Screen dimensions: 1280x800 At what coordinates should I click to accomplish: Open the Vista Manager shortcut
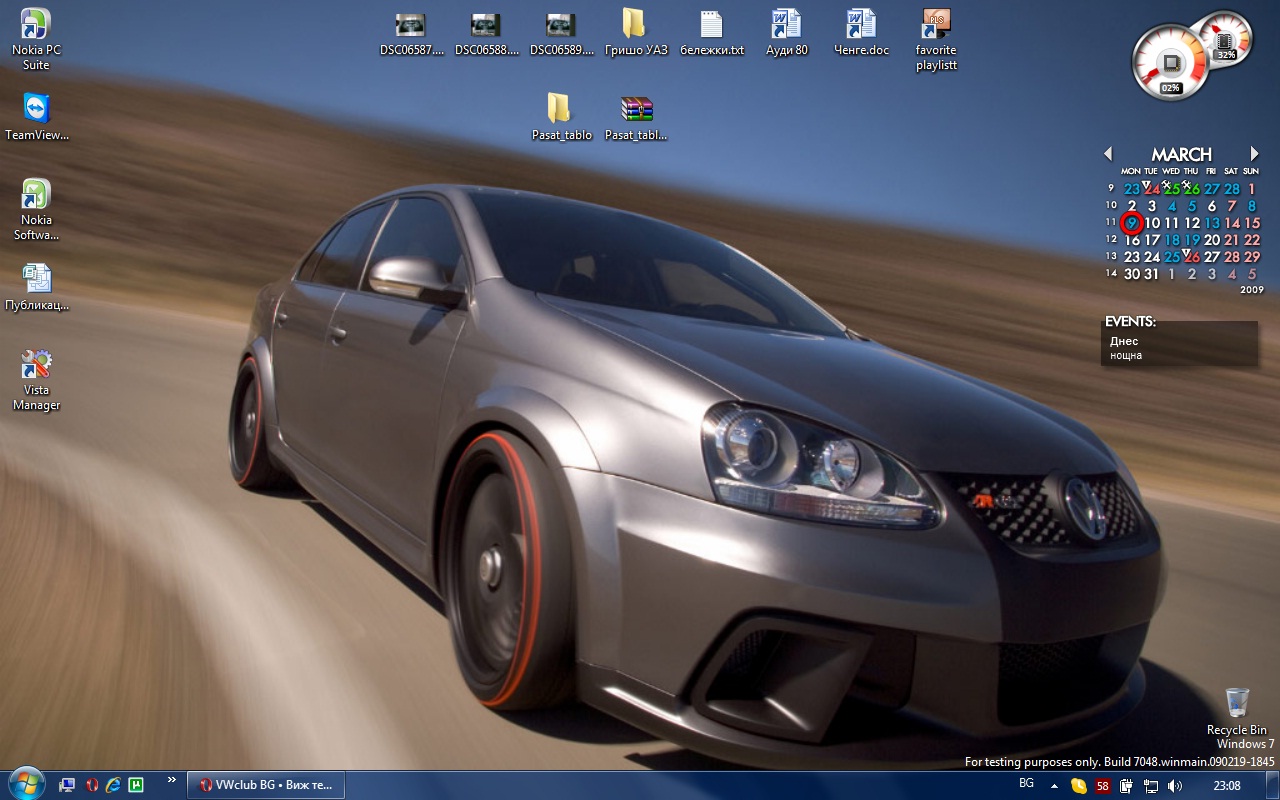point(36,365)
